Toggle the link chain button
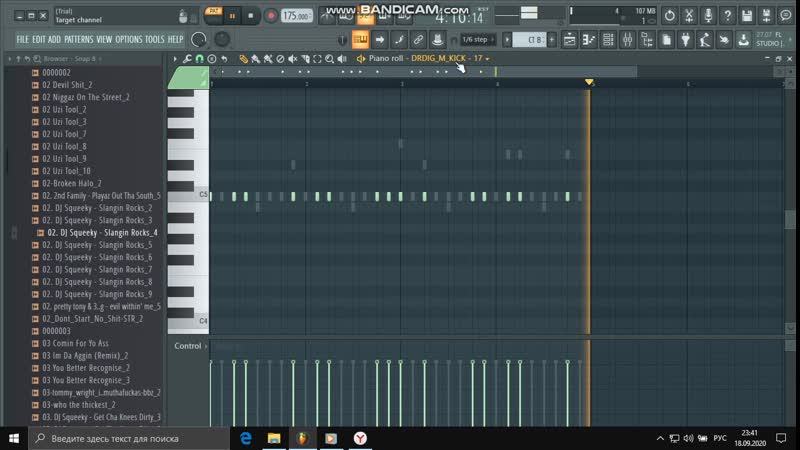The height and width of the screenshot is (450, 800). (418, 39)
